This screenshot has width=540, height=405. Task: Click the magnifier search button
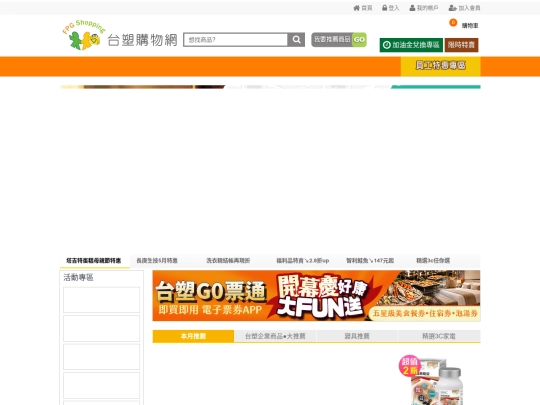pyautogui.click(x=296, y=40)
